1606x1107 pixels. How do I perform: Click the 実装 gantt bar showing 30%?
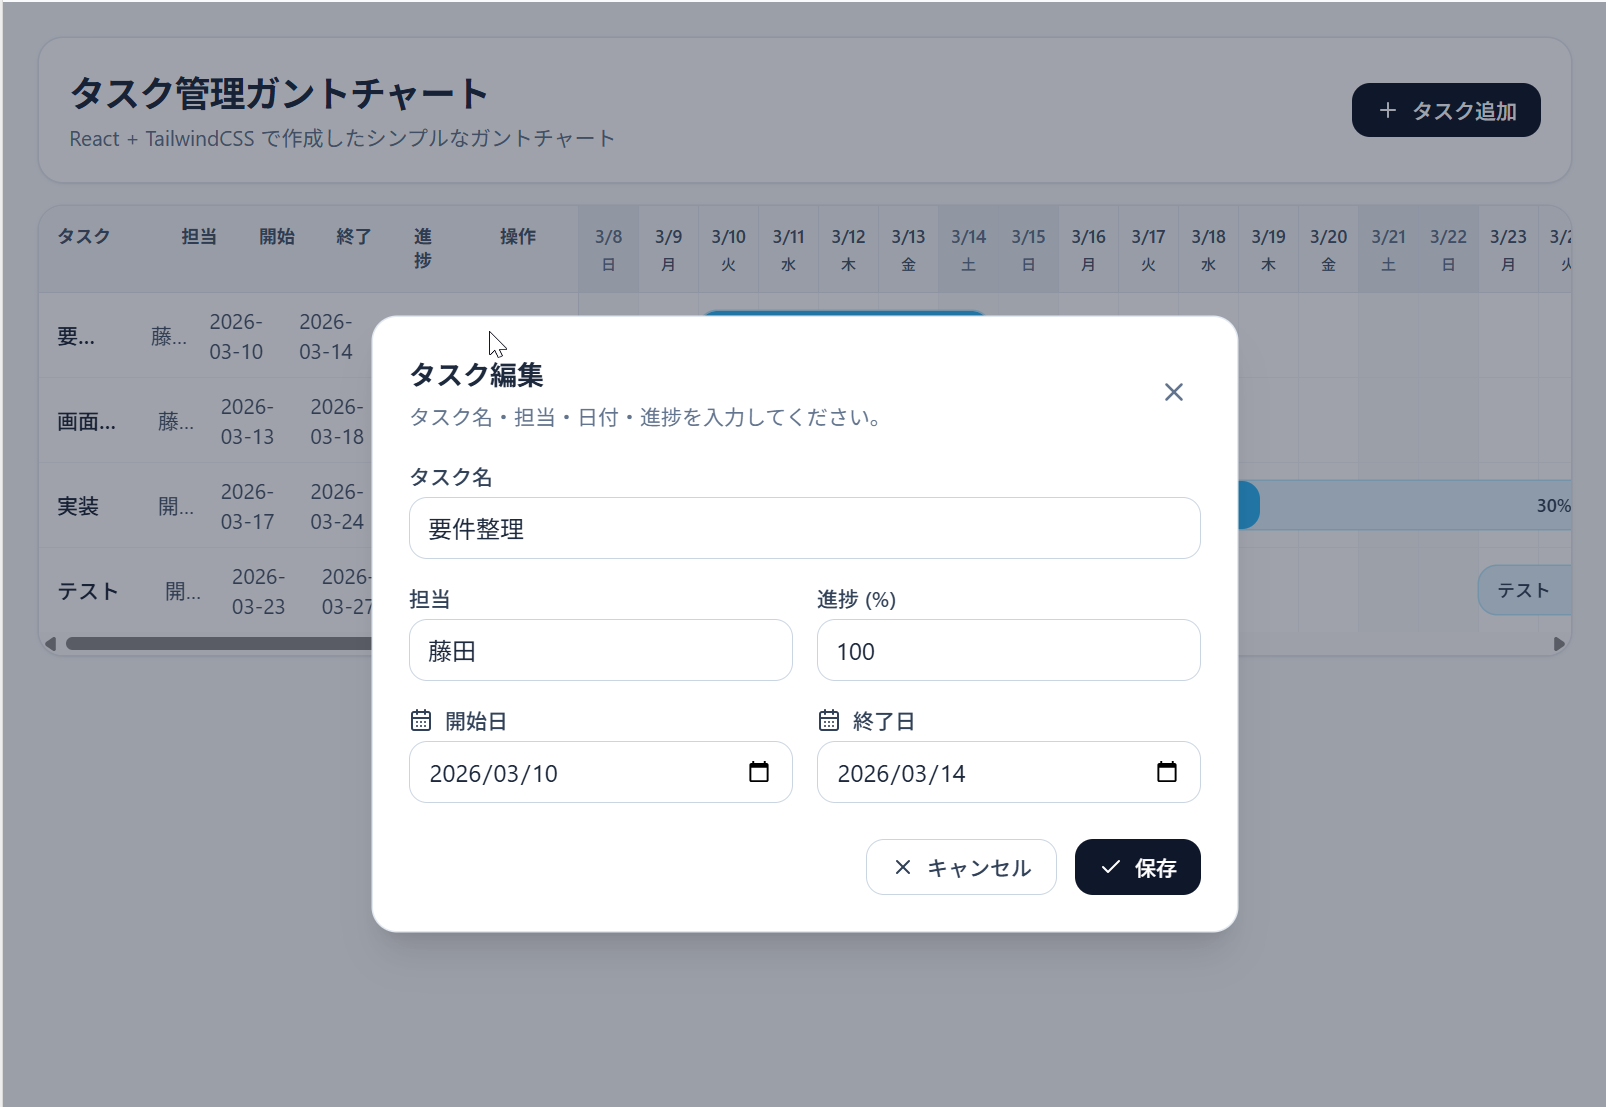point(1405,505)
